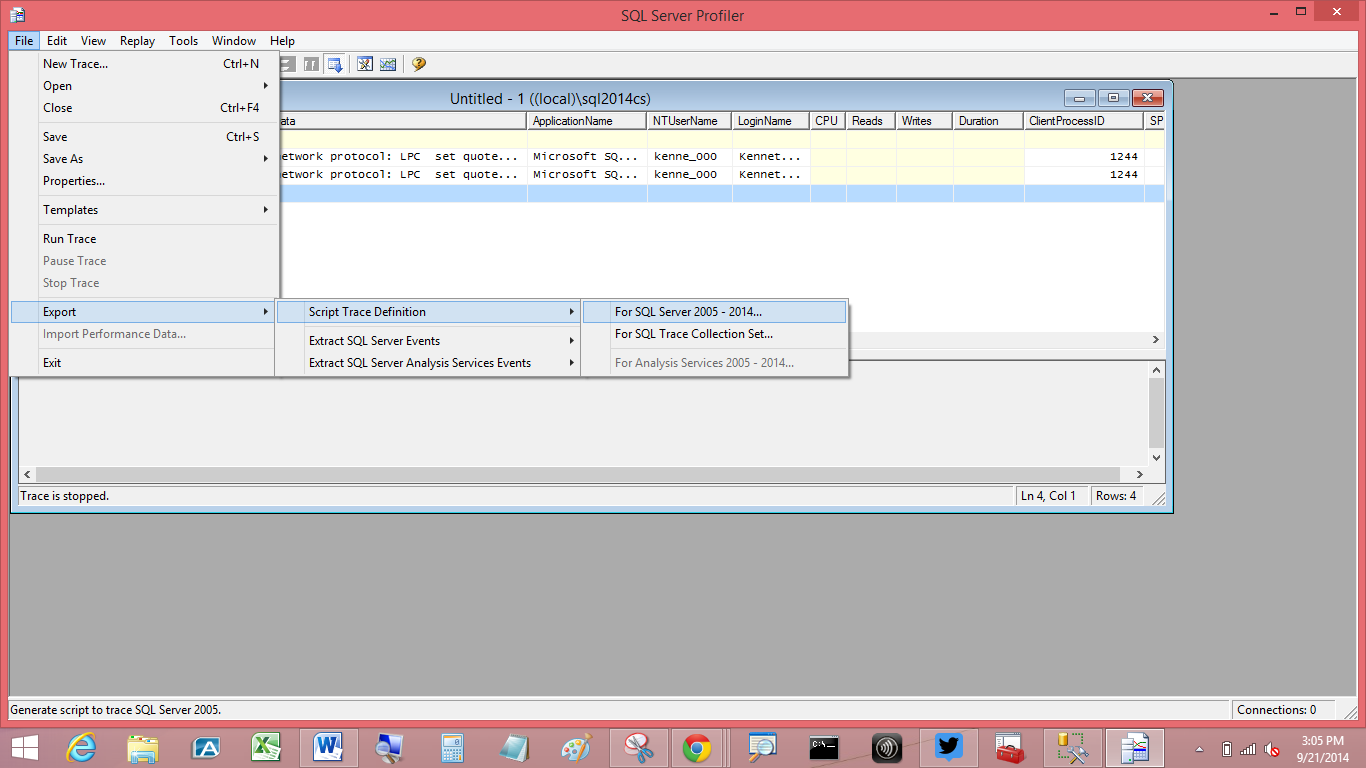This screenshot has height=768, width=1366.
Task: Open File Explorer from the taskbar
Action: pos(144,747)
